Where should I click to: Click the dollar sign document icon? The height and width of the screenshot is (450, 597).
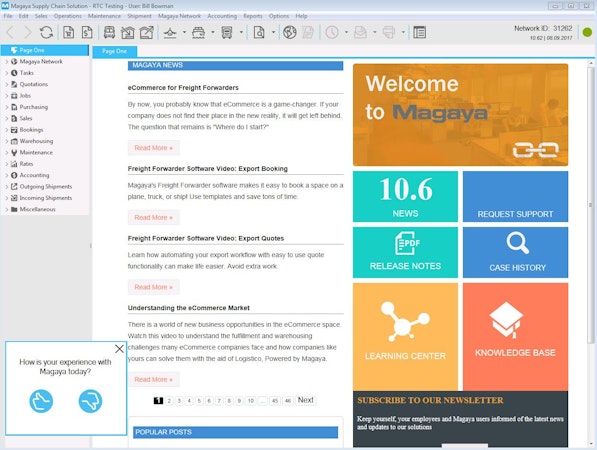87,32
